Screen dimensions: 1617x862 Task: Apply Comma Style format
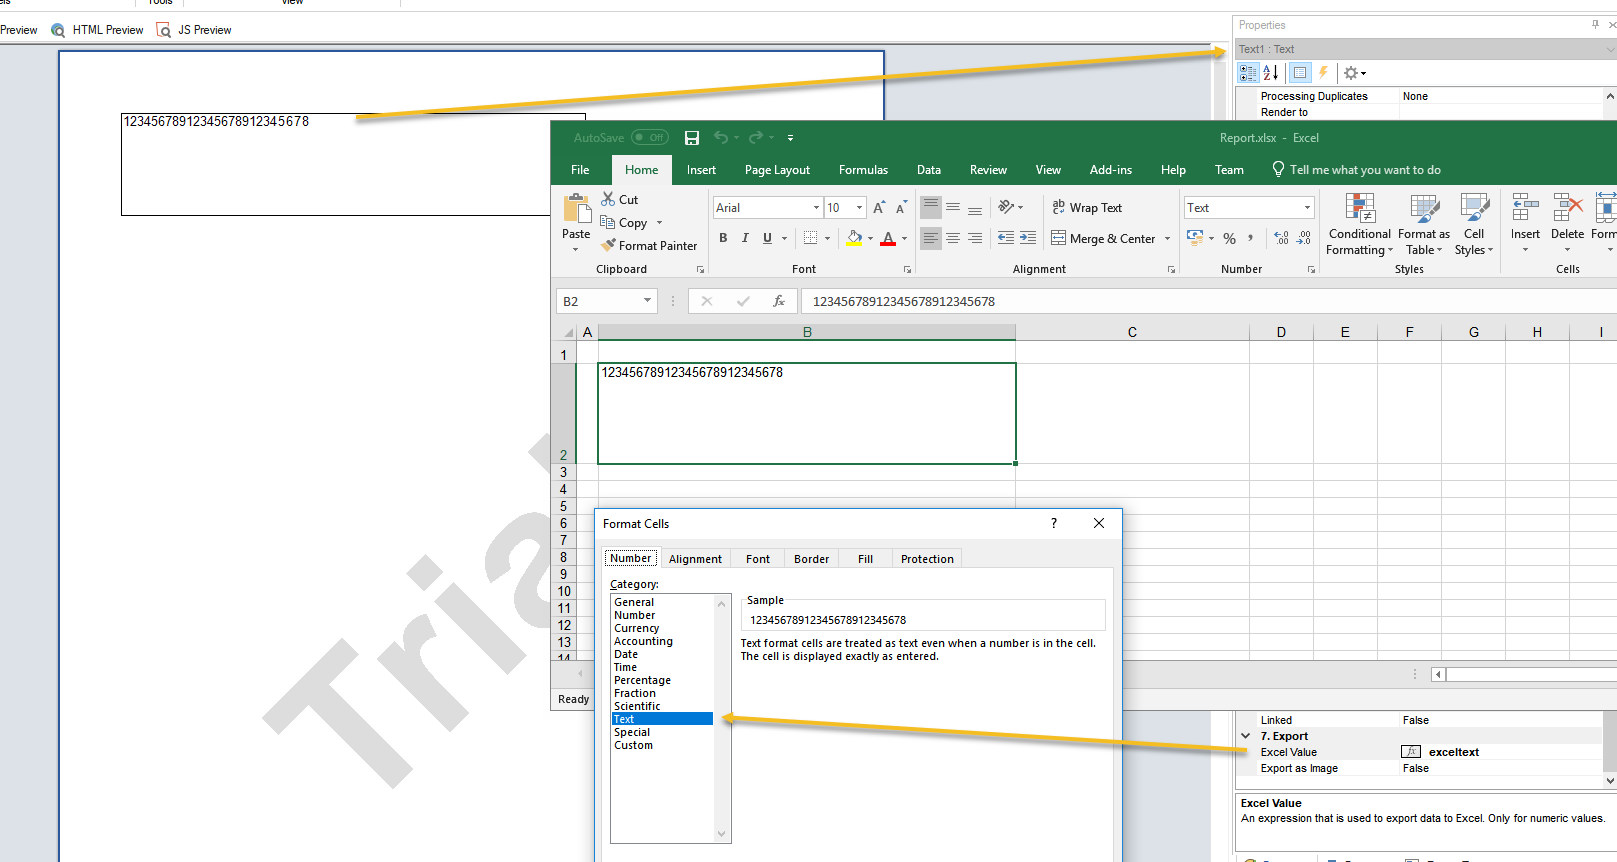1250,238
